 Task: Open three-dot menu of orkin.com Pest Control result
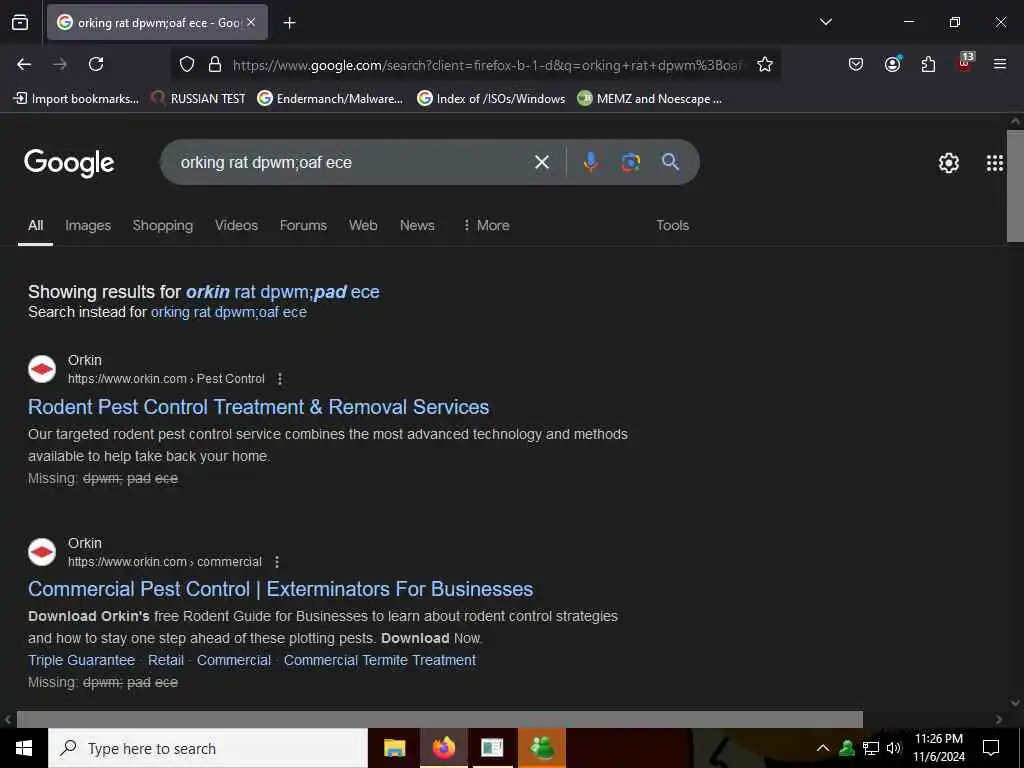(x=280, y=379)
